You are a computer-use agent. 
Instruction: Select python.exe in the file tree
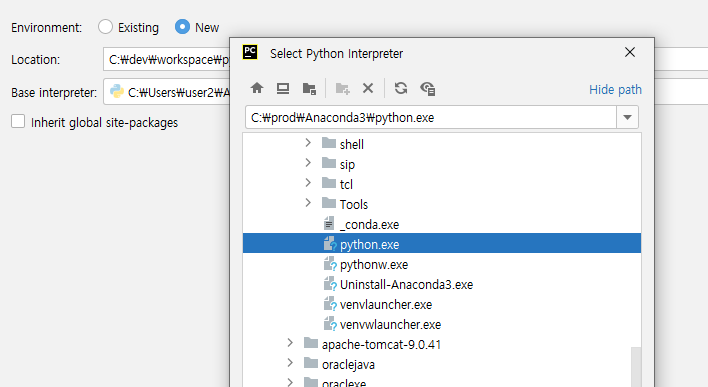(442, 243)
